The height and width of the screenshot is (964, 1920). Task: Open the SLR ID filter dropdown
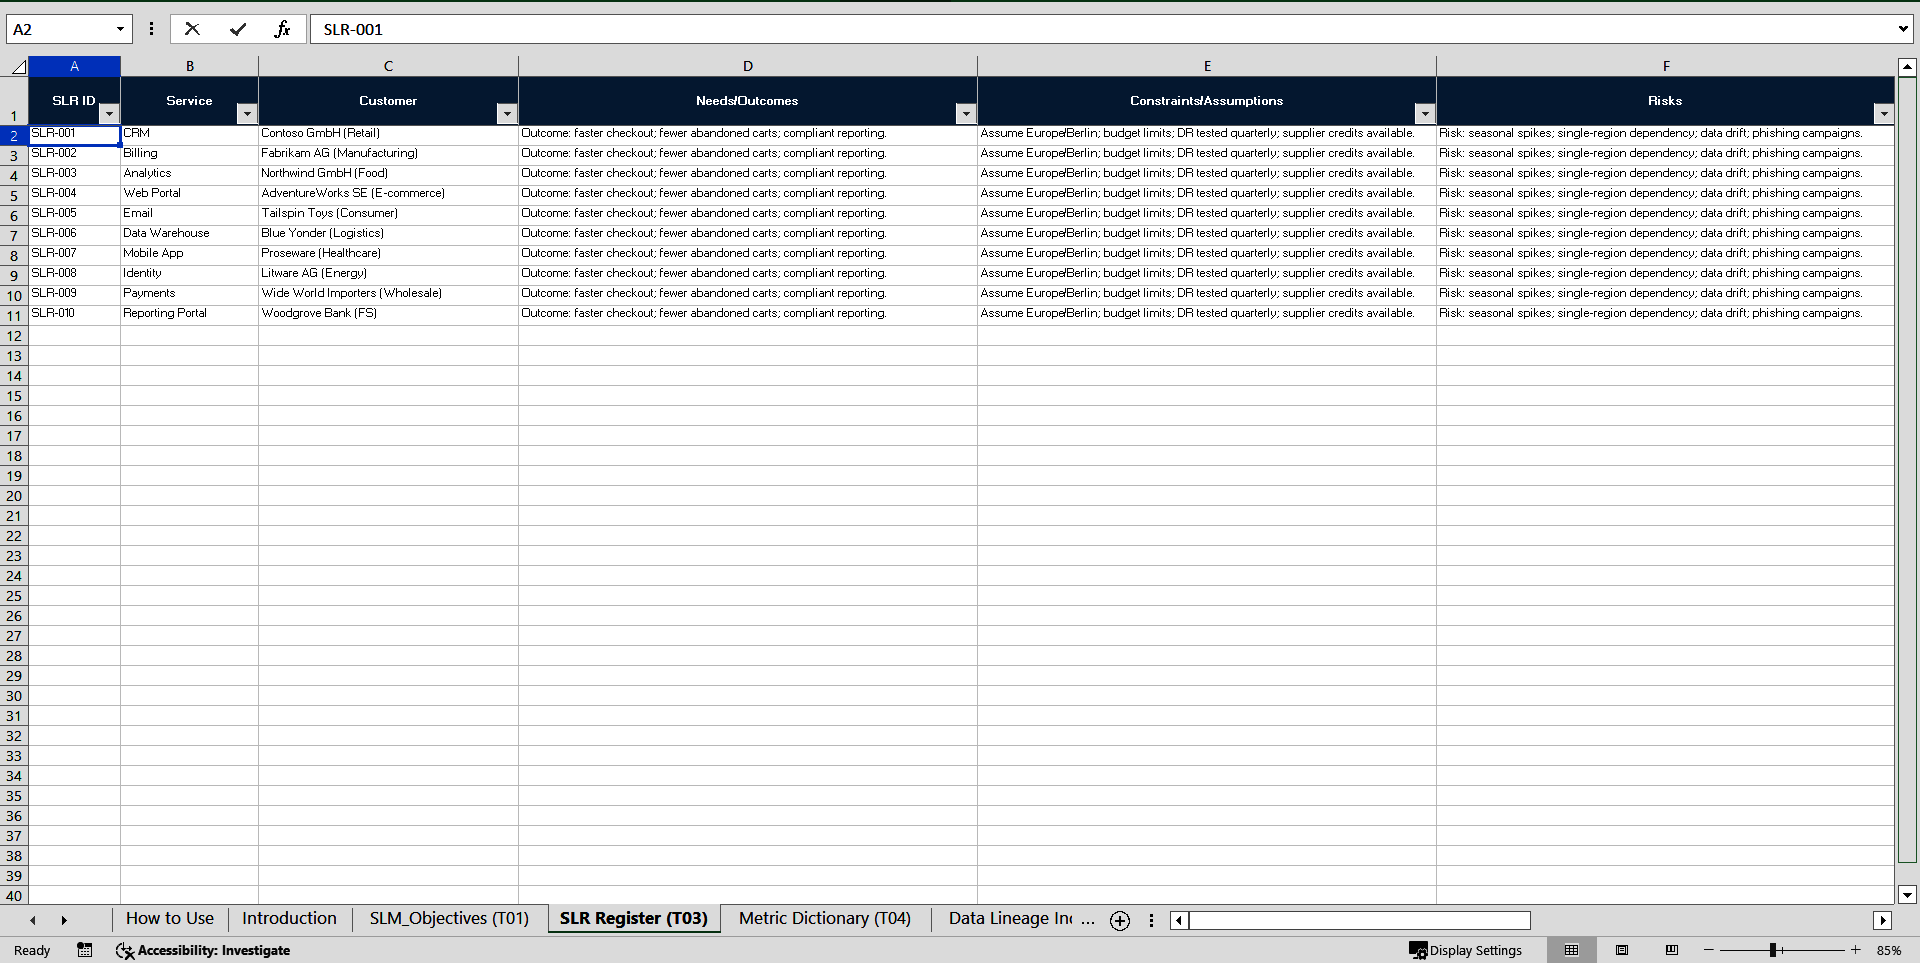click(110, 114)
